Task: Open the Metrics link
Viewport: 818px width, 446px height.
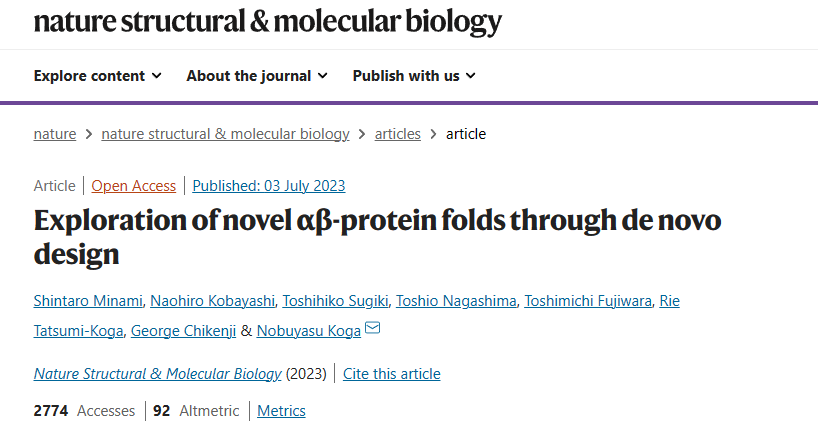Action: (281, 411)
